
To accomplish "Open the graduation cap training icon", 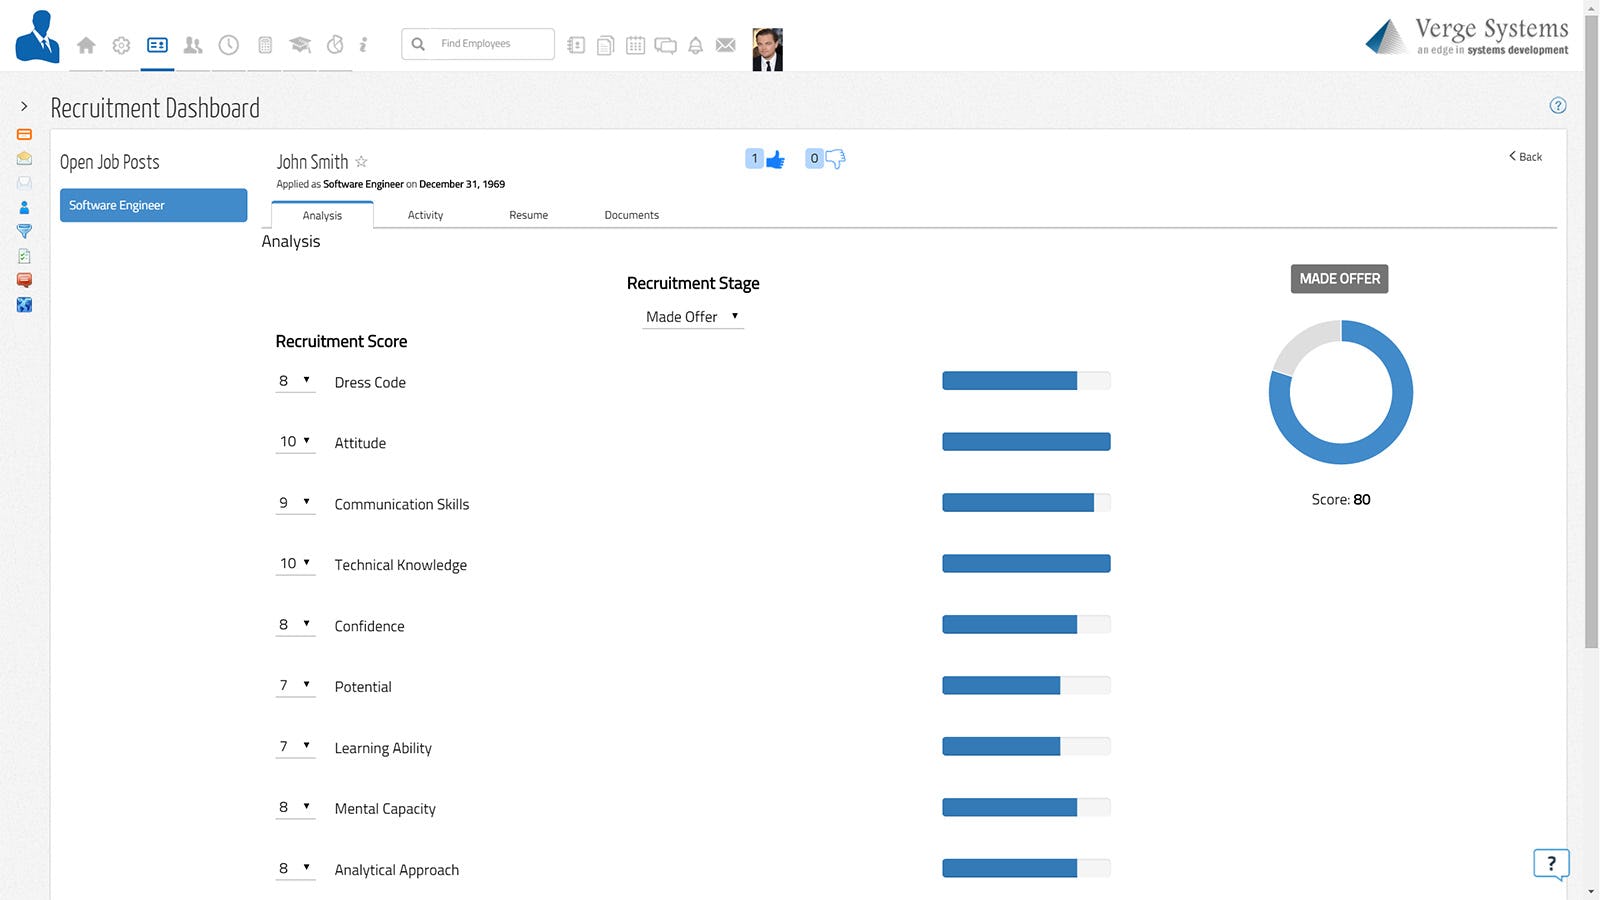I will tap(300, 45).
